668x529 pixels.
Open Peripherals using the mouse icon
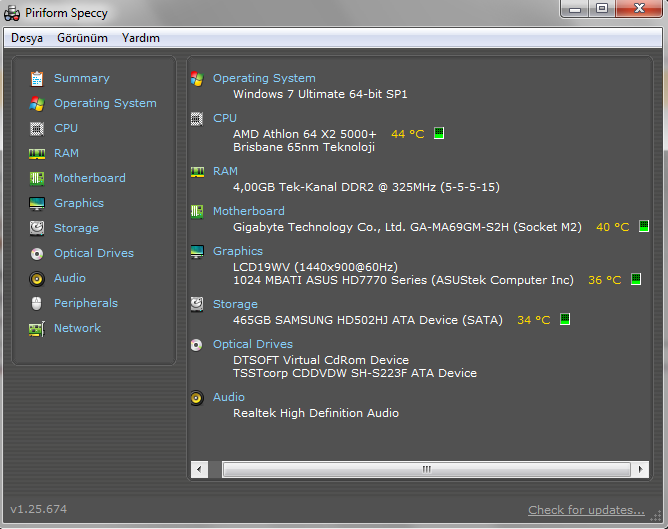tap(37, 303)
